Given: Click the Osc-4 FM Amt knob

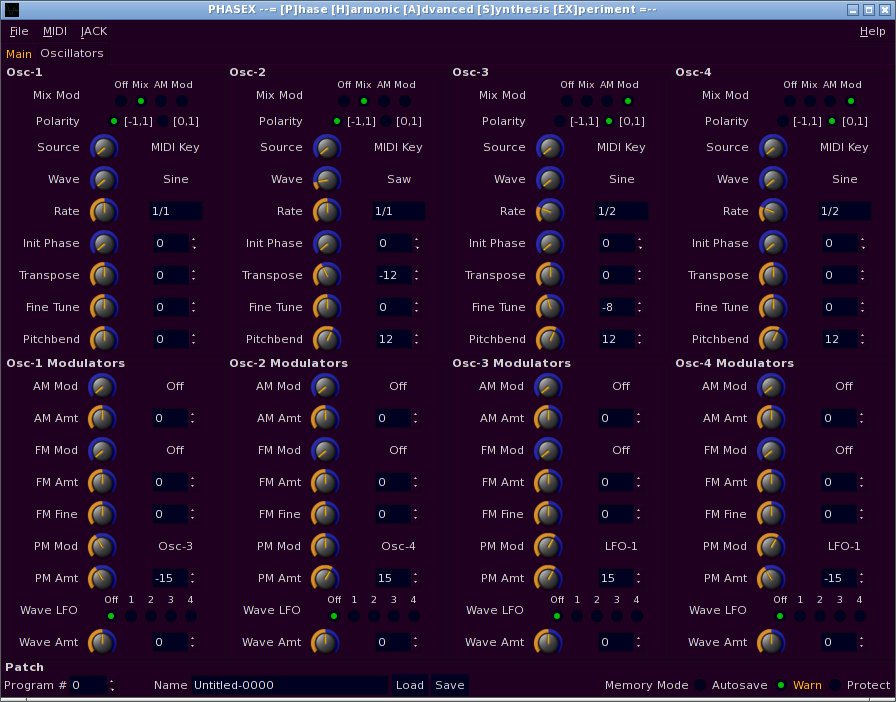Looking at the screenshot, I should point(770,482).
